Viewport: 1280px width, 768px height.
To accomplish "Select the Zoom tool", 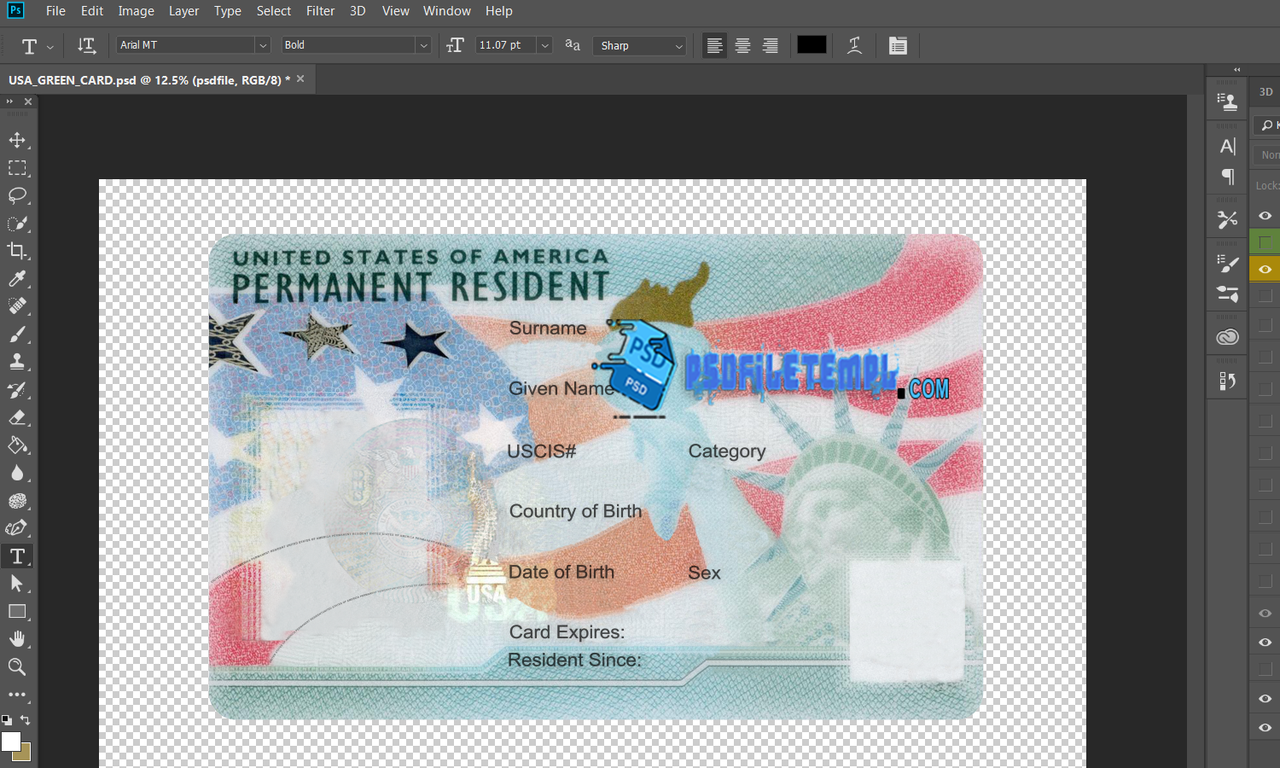I will 17,667.
